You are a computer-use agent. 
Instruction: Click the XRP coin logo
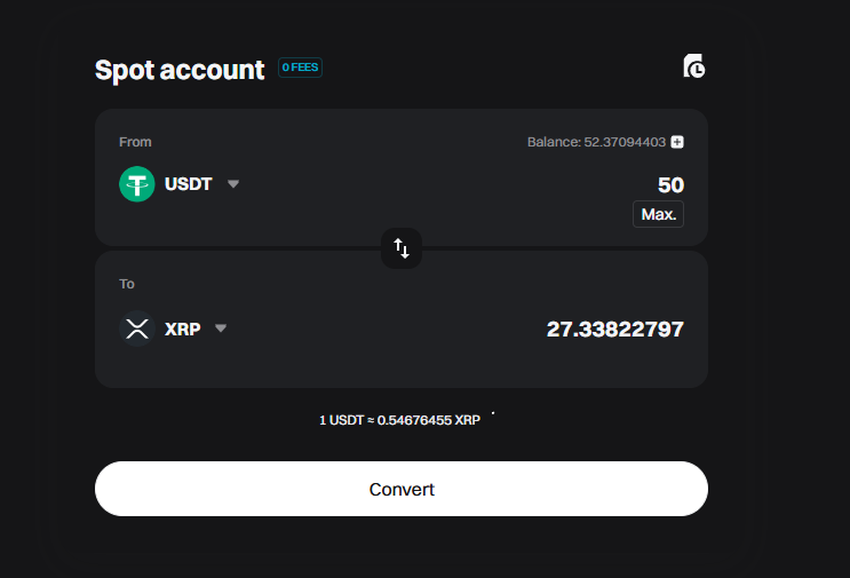click(x=137, y=329)
